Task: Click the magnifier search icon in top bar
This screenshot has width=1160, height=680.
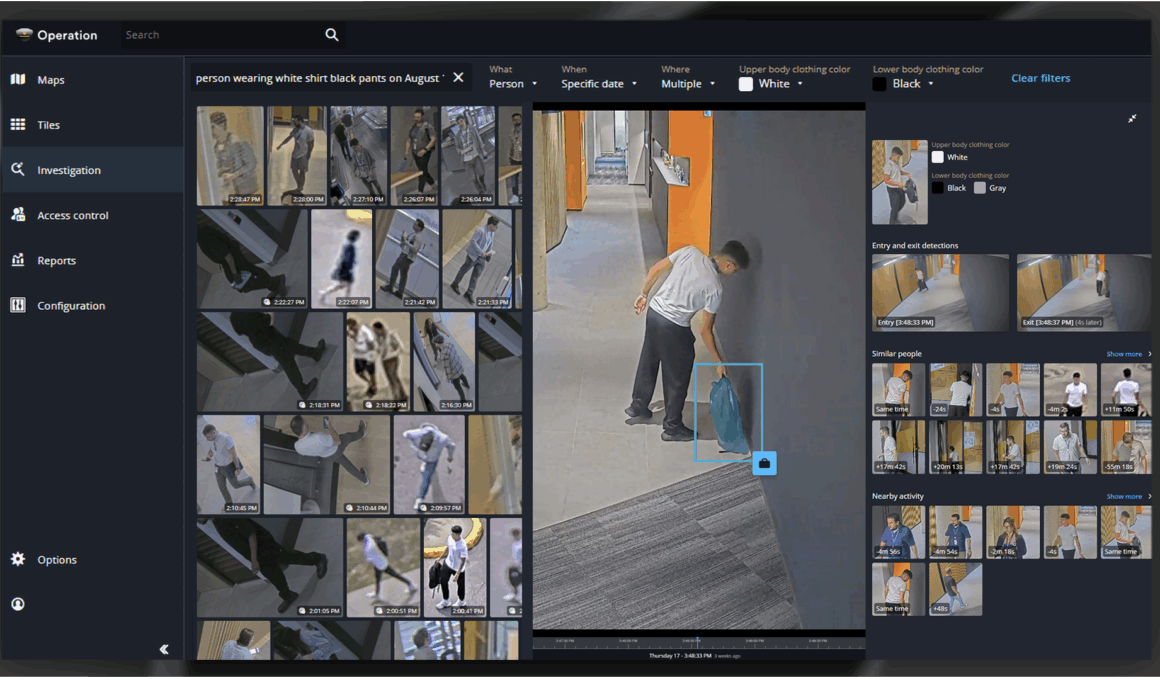Action: 331,35
